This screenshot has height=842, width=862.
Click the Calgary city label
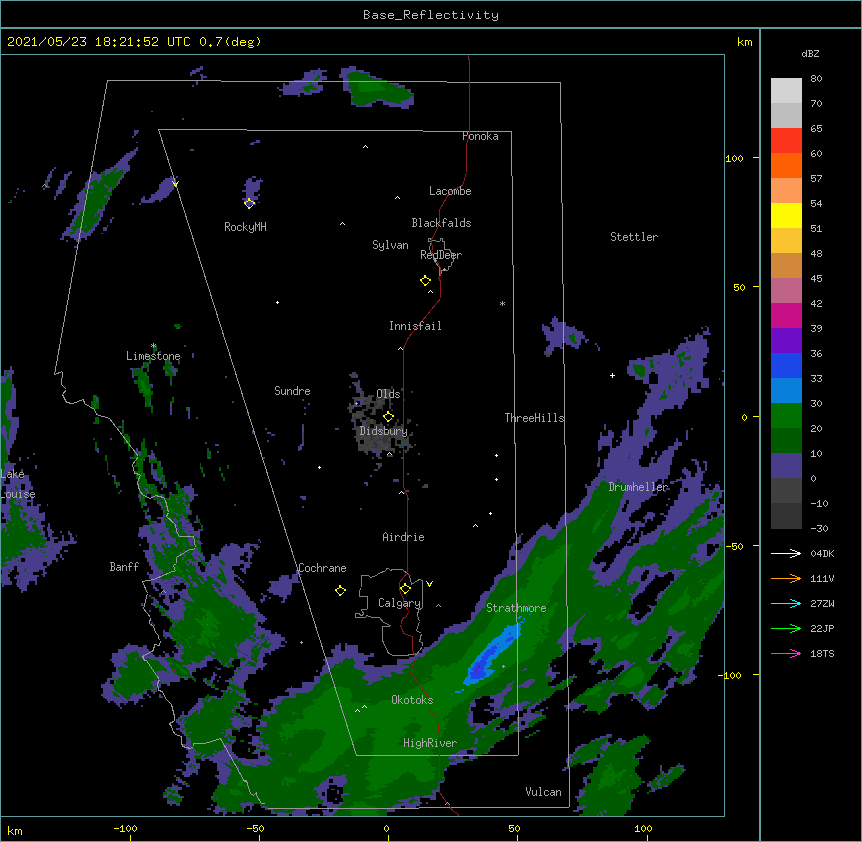click(399, 603)
